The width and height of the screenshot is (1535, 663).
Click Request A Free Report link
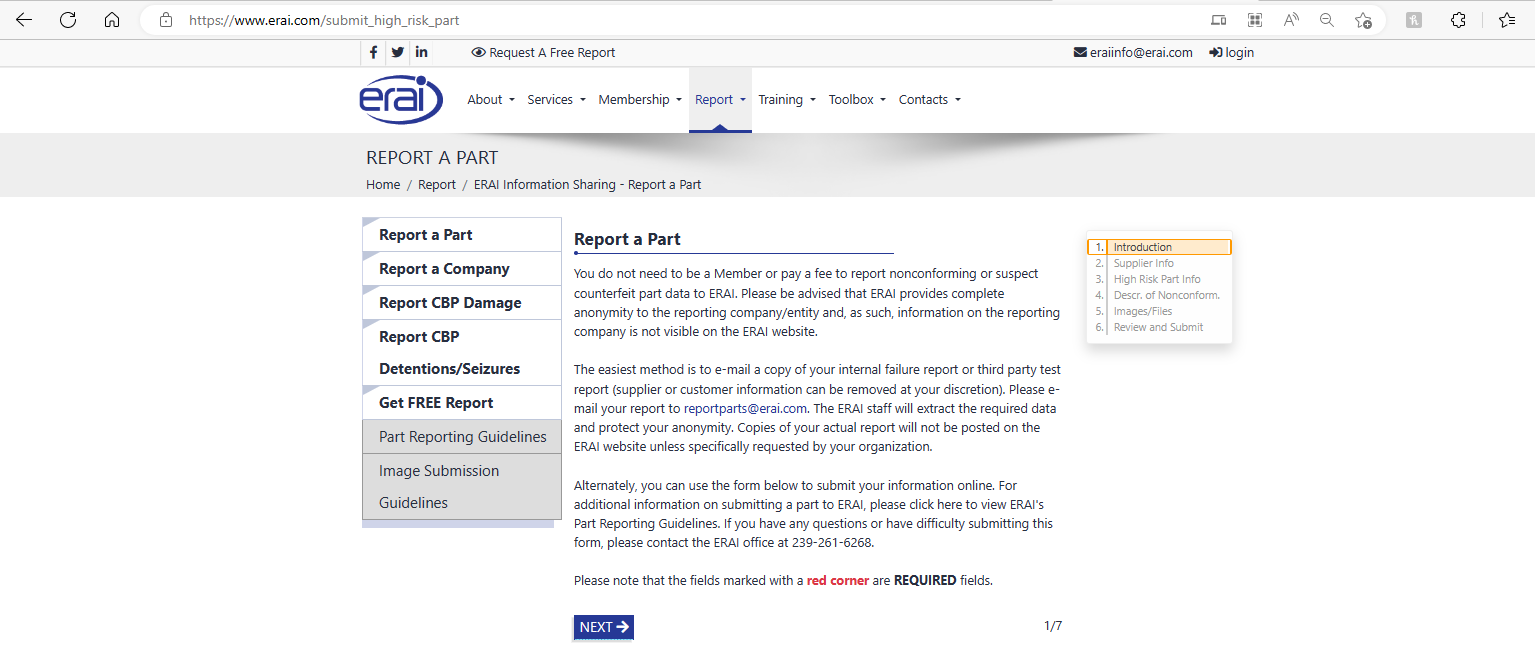point(543,53)
